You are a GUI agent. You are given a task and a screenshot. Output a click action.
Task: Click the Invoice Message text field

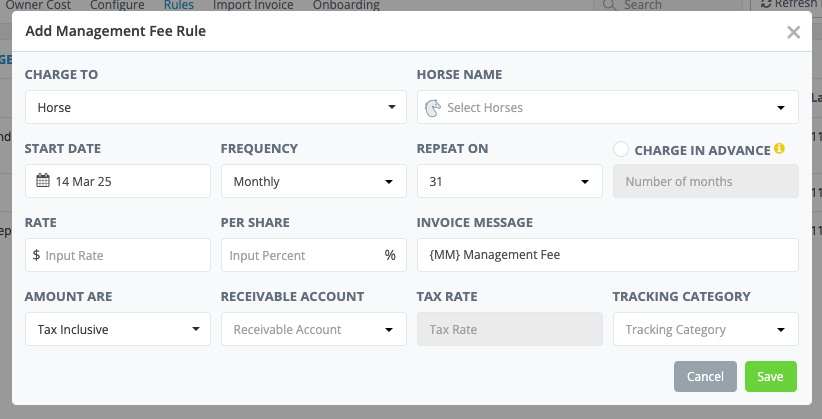coord(607,255)
